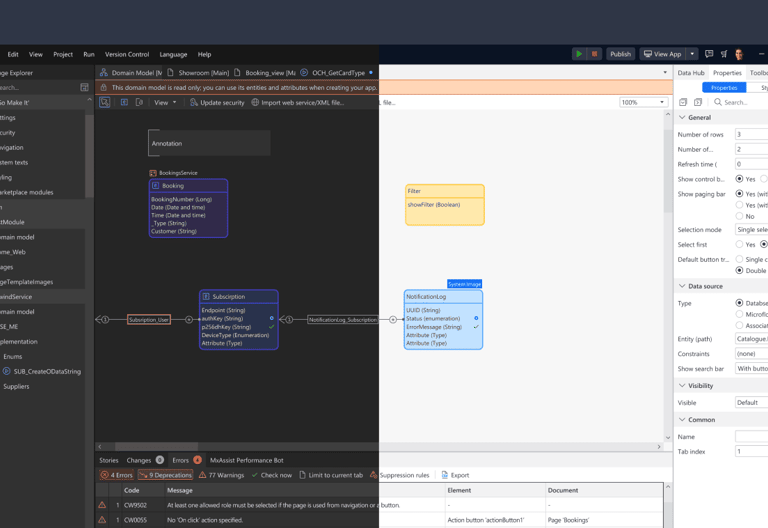The width and height of the screenshot is (768, 528).
Task: Click the Import web service/XML file globe icon
Action: coord(255,102)
